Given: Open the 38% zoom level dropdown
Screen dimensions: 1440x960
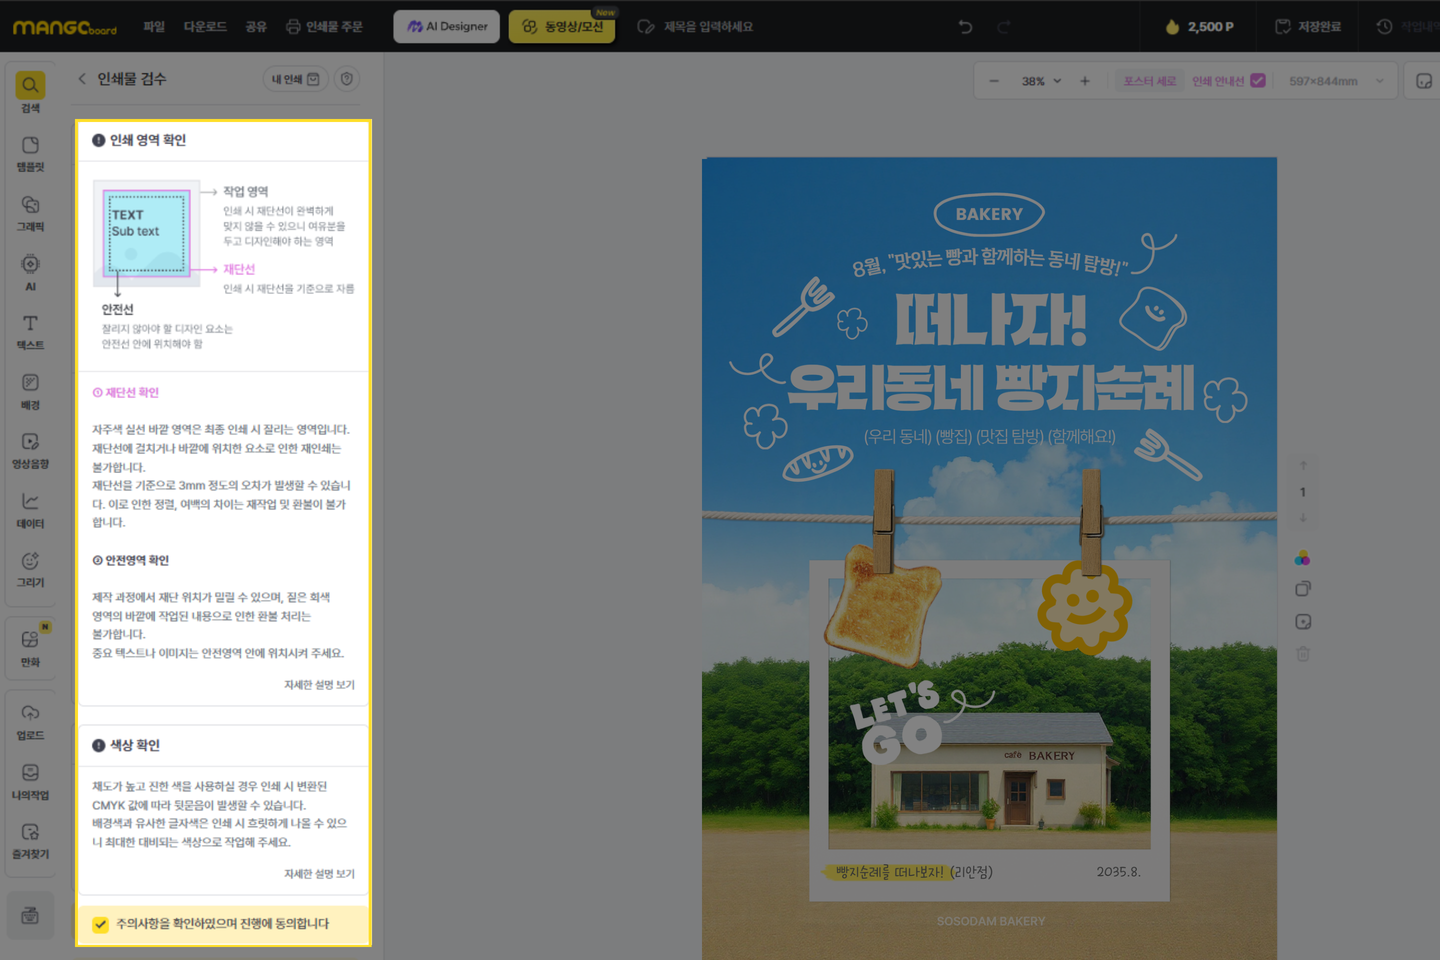Looking at the screenshot, I should [1041, 81].
